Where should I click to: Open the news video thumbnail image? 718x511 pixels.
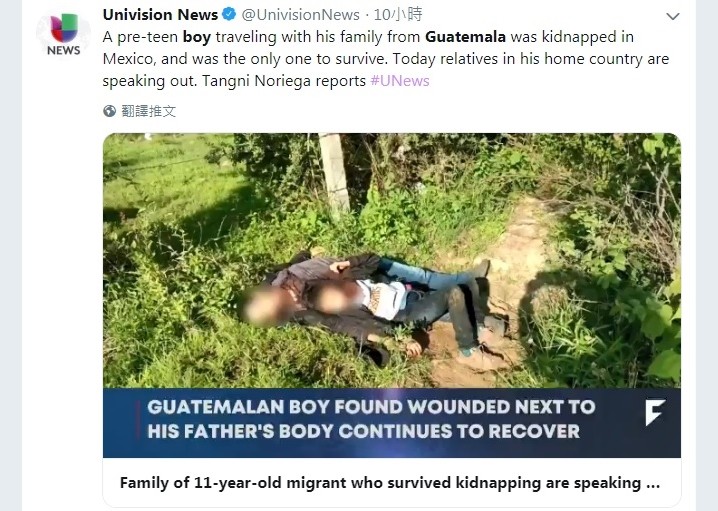(392, 261)
